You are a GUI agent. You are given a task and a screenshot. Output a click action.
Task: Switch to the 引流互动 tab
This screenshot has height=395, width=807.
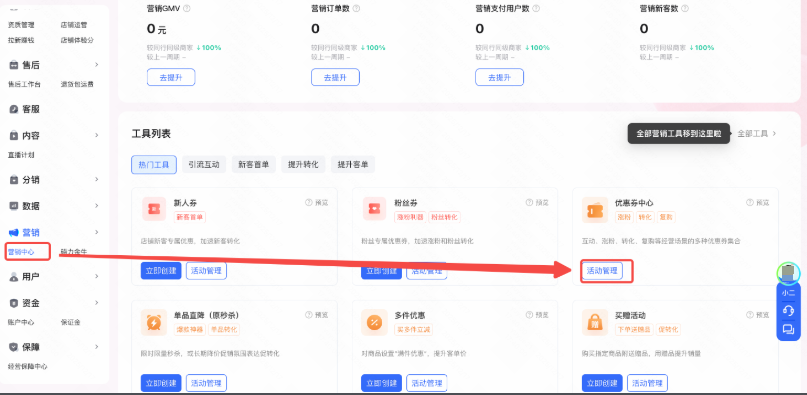tap(204, 165)
